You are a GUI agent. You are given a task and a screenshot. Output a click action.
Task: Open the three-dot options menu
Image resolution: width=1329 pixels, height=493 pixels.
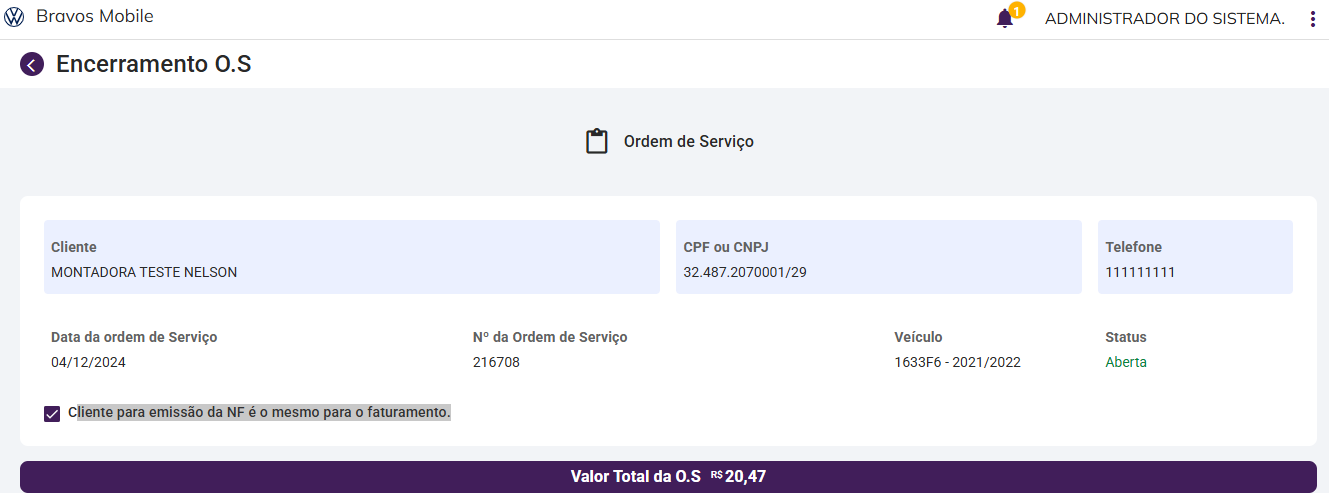1312,19
